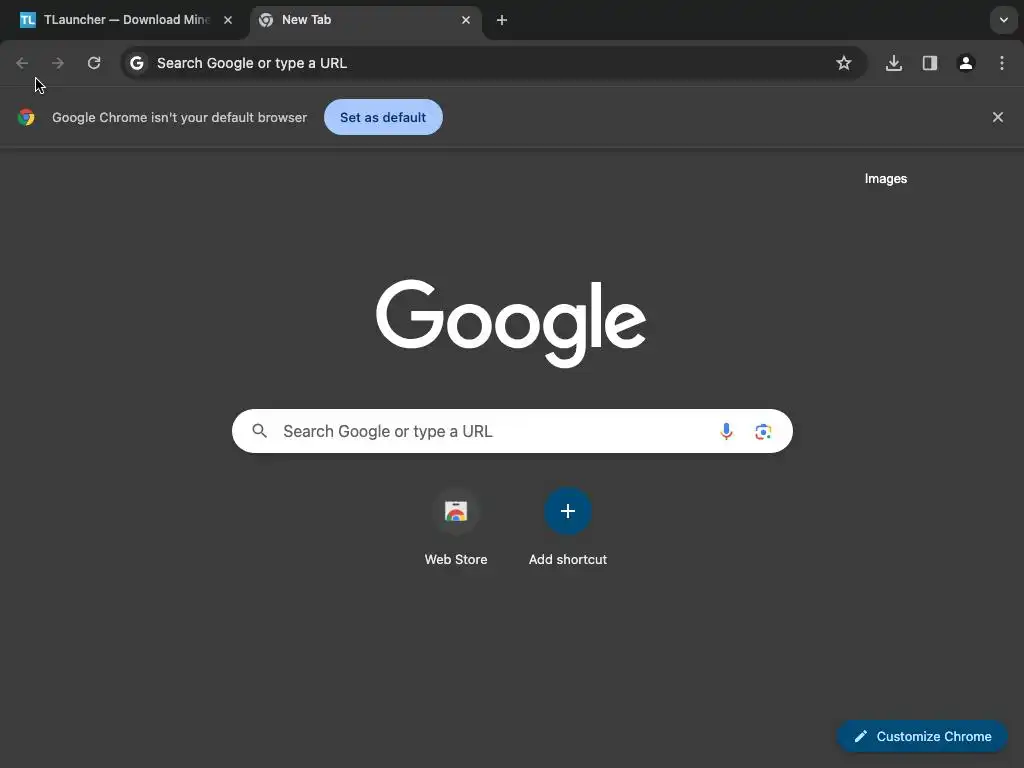Image resolution: width=1024 pixels, height=768 pixels.
Task: Click the Customize Chrome button
Action: (922, 737)
